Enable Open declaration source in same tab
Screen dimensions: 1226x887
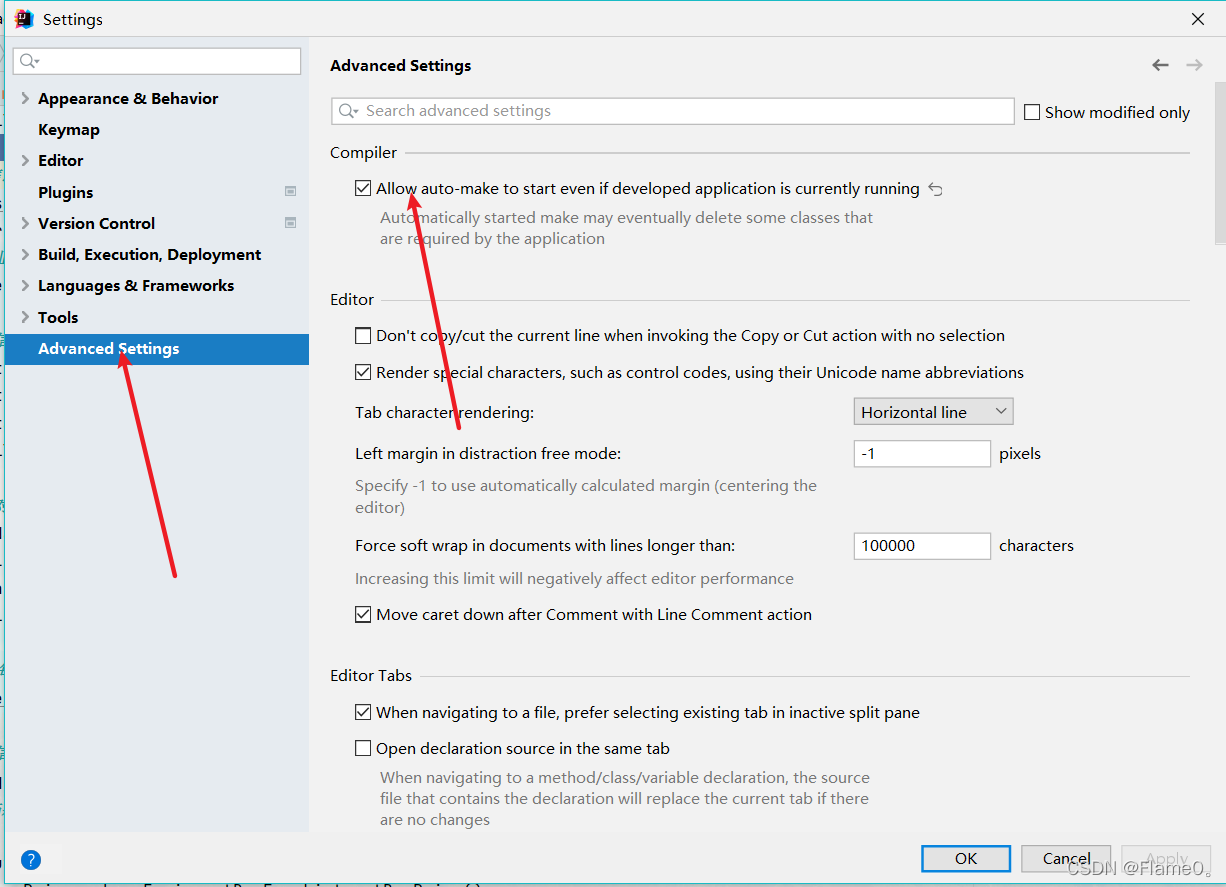pos(363,748)
